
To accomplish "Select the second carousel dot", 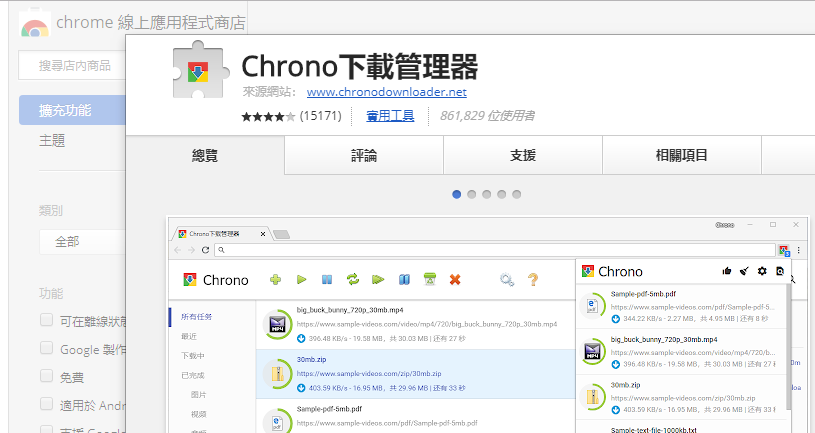I will point(471,194).
